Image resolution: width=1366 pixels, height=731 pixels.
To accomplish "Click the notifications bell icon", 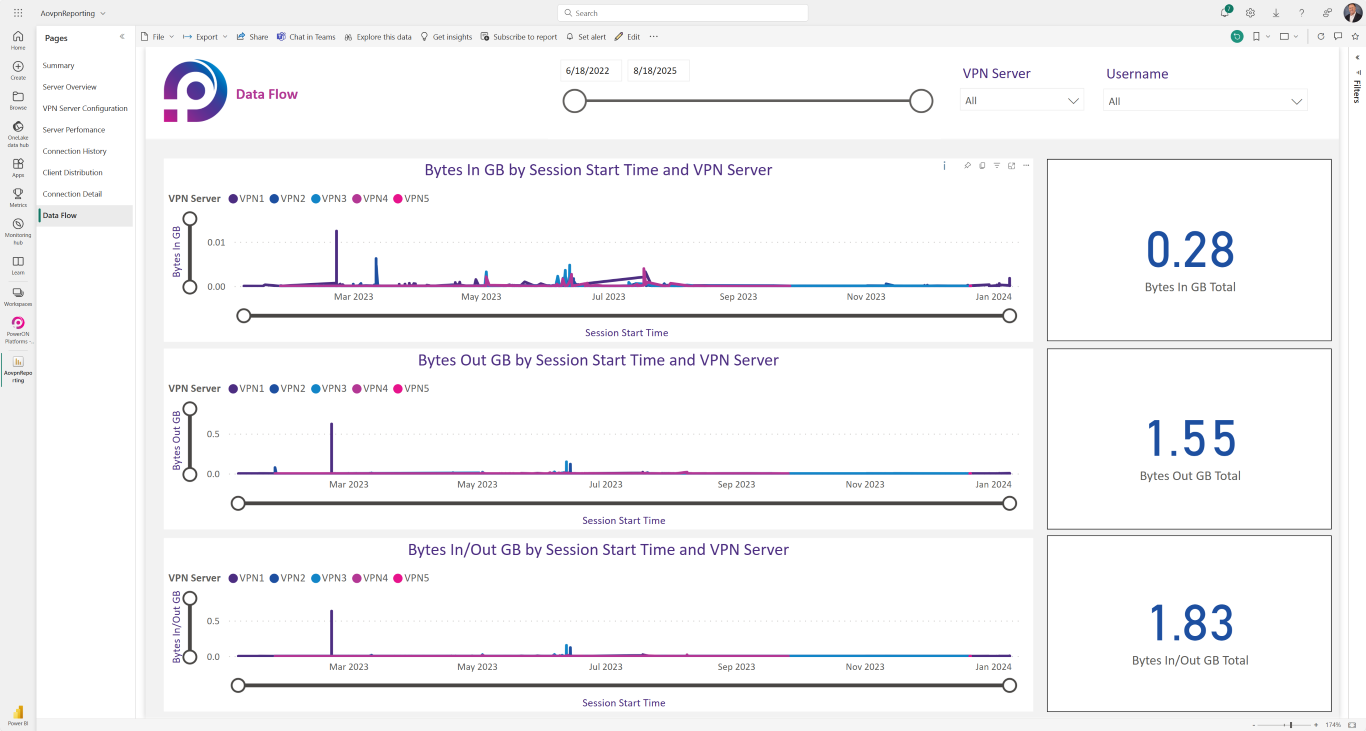I will click(x=1225, y=13).
